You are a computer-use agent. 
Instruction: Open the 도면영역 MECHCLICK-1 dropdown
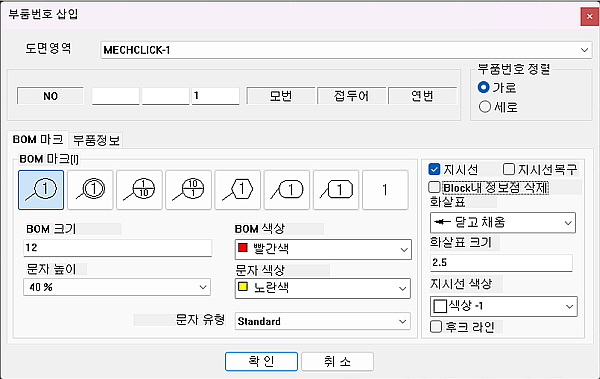click(x=346, y=50)
